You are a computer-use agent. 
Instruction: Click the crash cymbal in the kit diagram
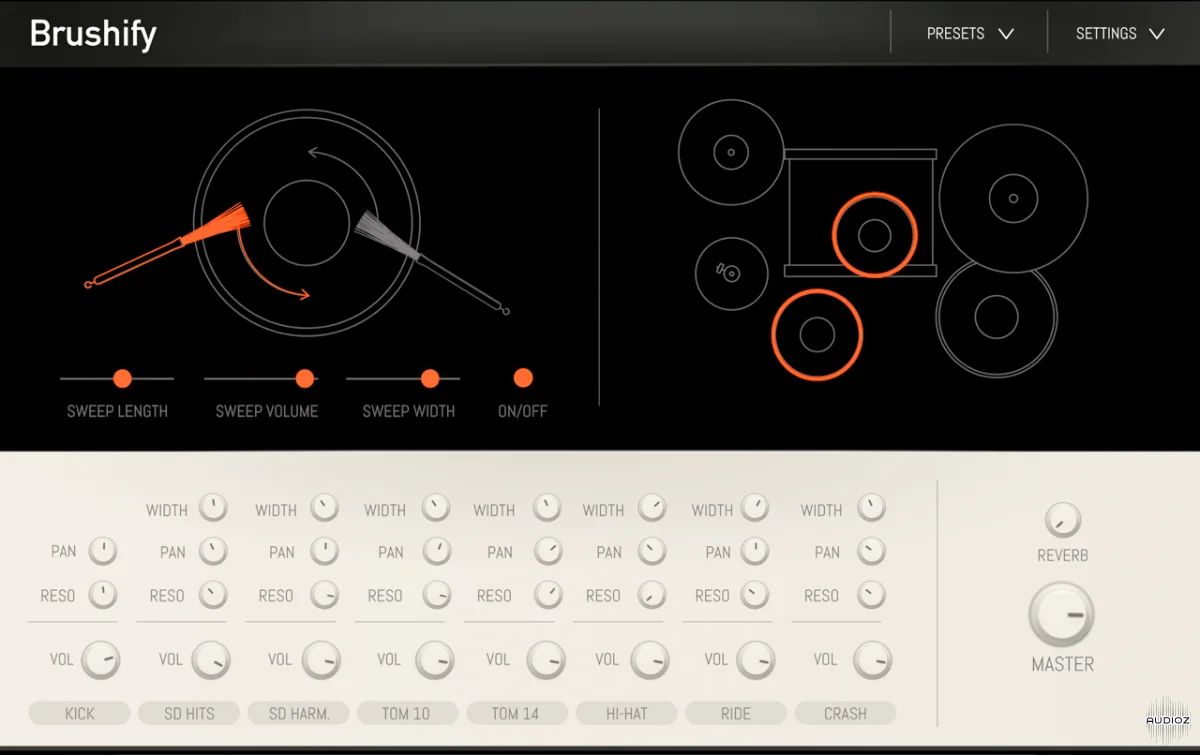click(x=730, y=152)
